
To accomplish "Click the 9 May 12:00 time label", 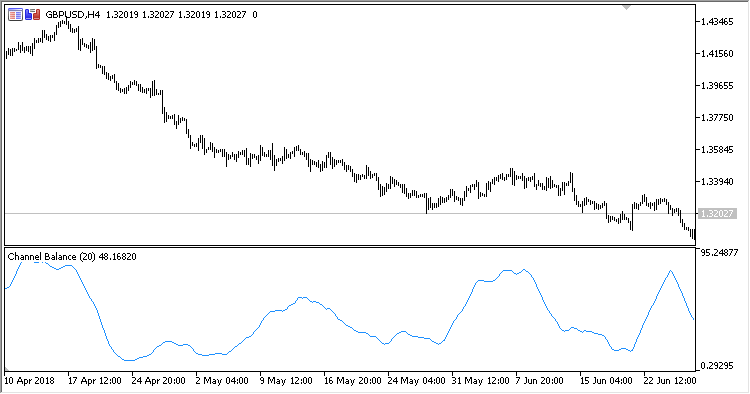I will [286, 381].
